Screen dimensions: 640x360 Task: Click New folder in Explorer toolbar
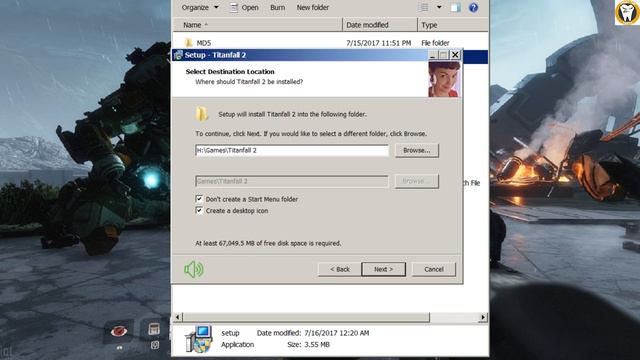point(313,7)
